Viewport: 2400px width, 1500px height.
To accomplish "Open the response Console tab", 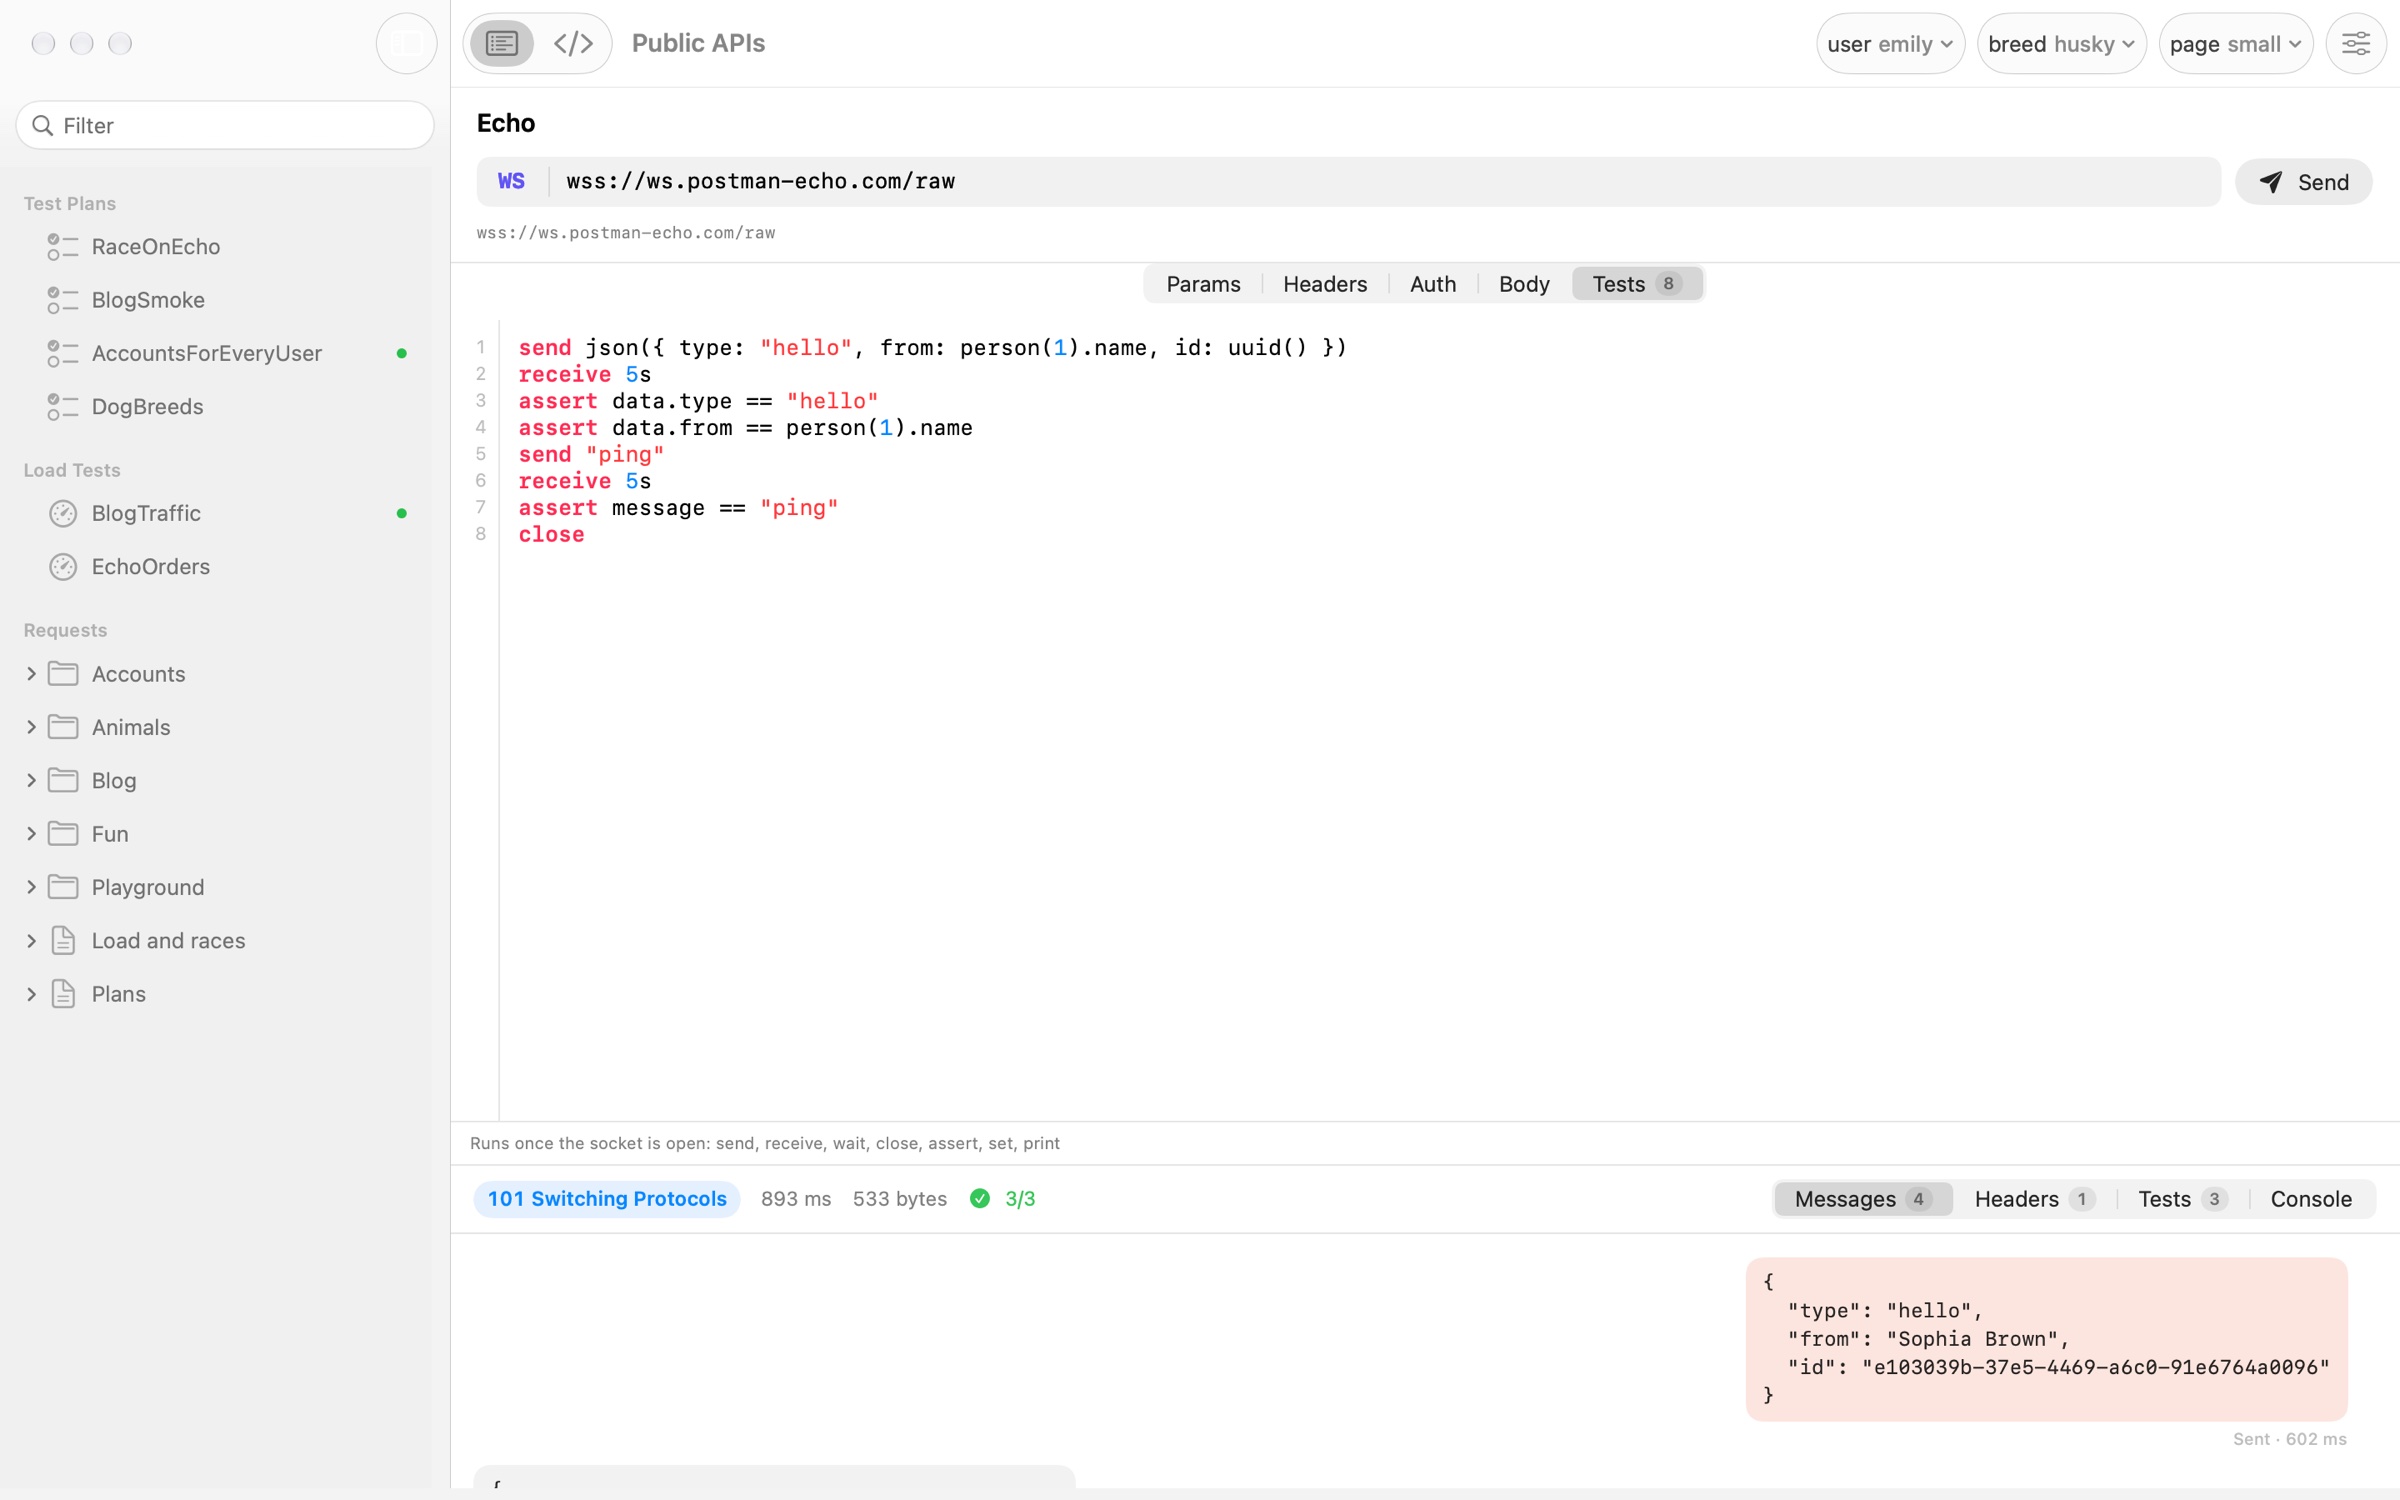I will click(2310, 1199).
